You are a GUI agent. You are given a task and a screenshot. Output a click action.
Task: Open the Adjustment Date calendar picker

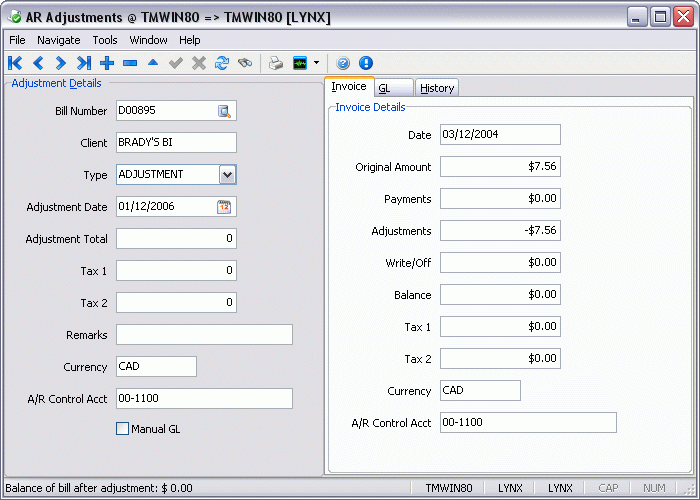tap(225, 207)
